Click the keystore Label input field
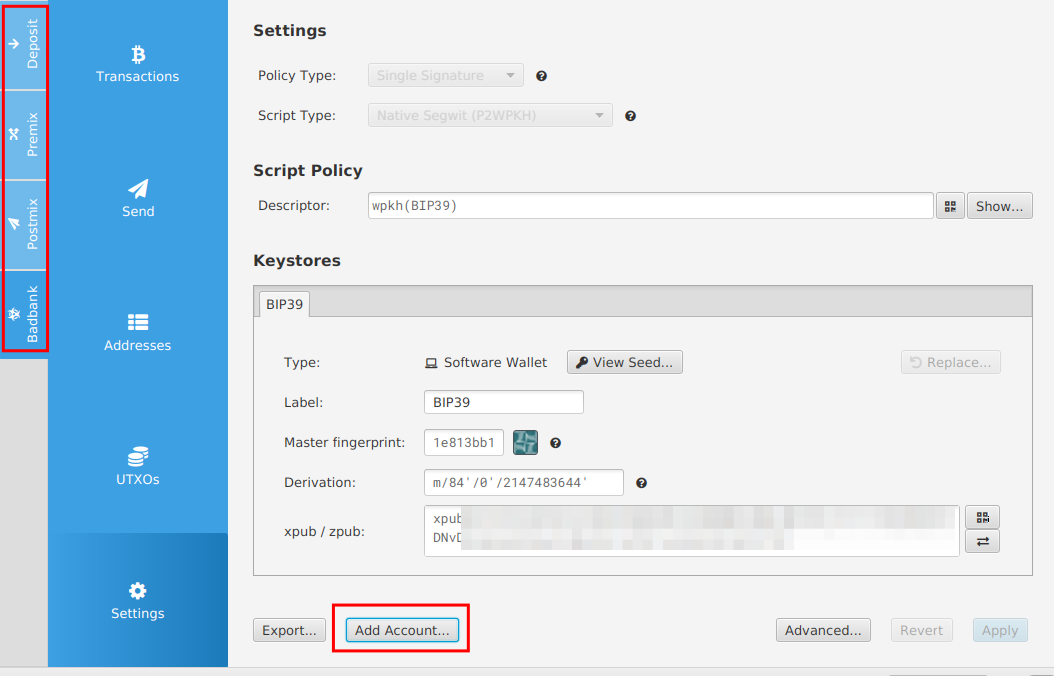 (503, 402)
